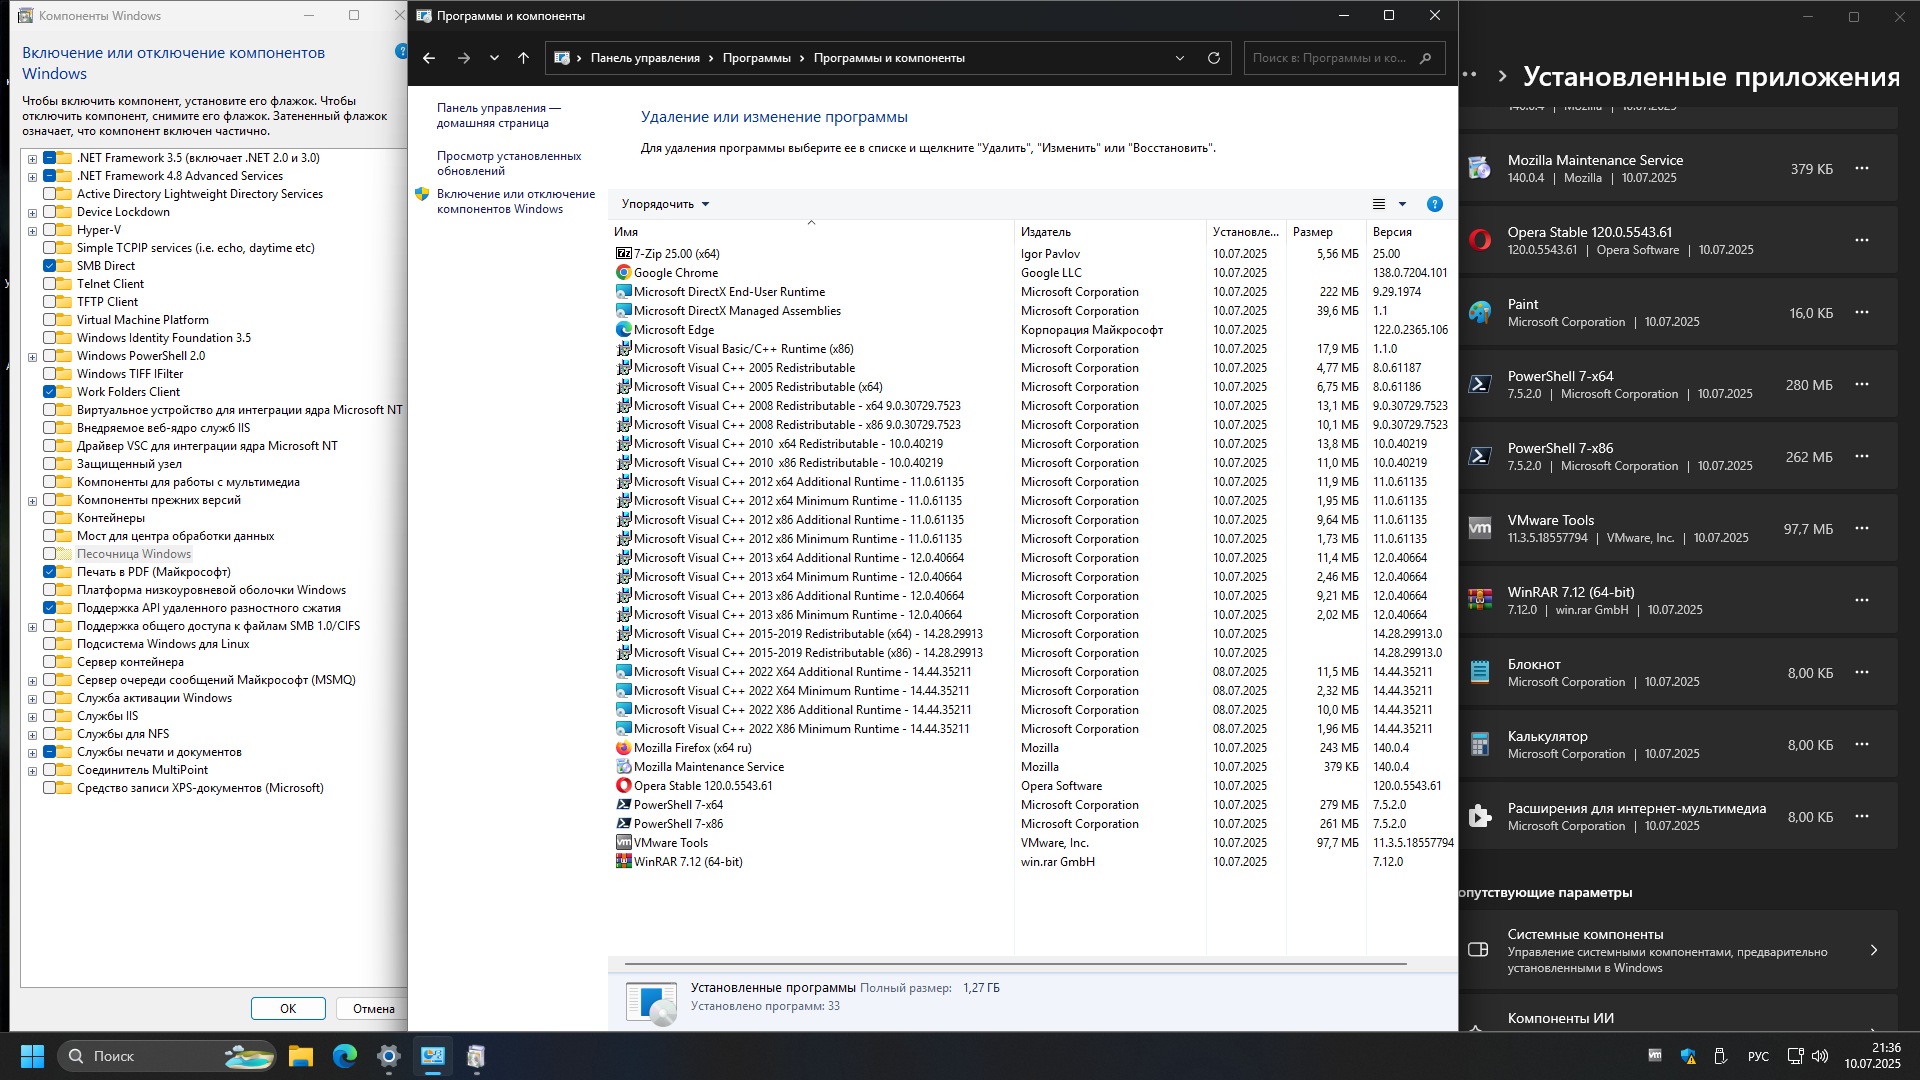Click Панель управления in the breadcrumb
Screen dimensions: 1920x1080
point(645,58)
